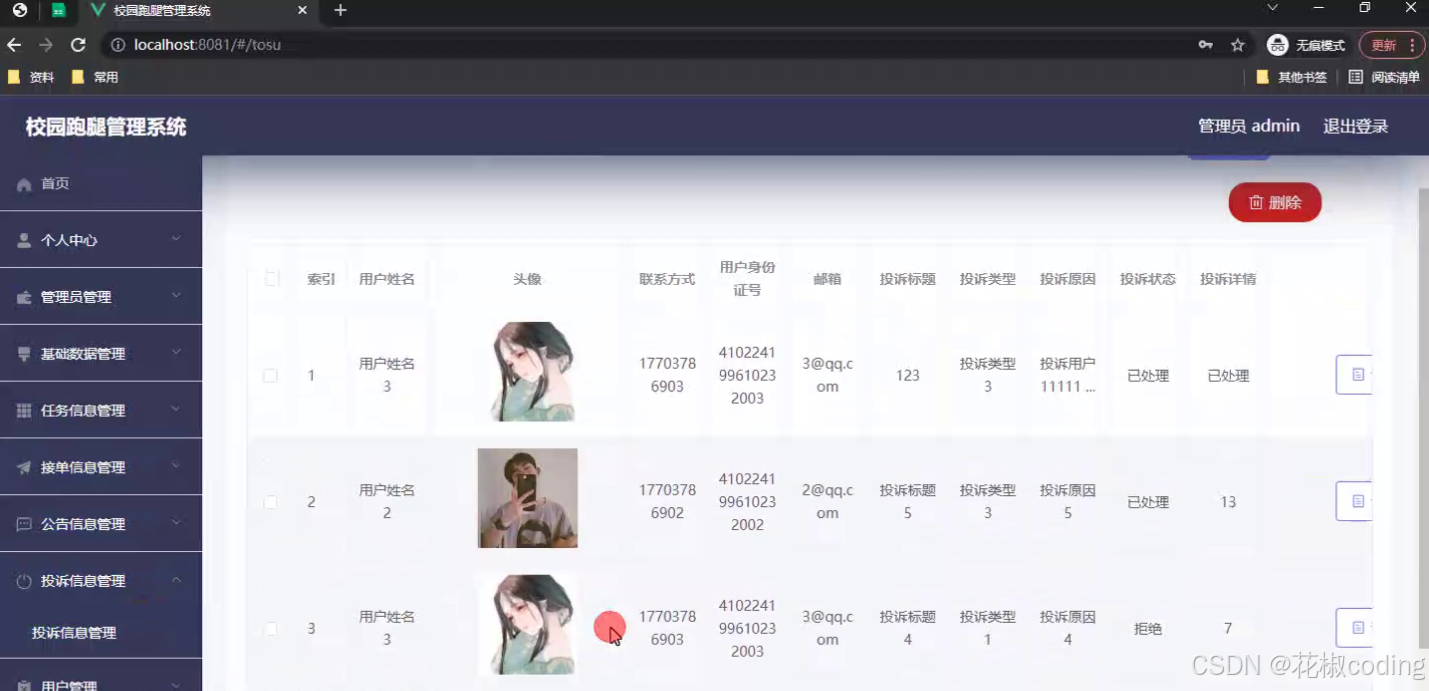Screen dimensions: 1429x691
Task: Click the browser forward arrow
Action: [x=46, y=45]
